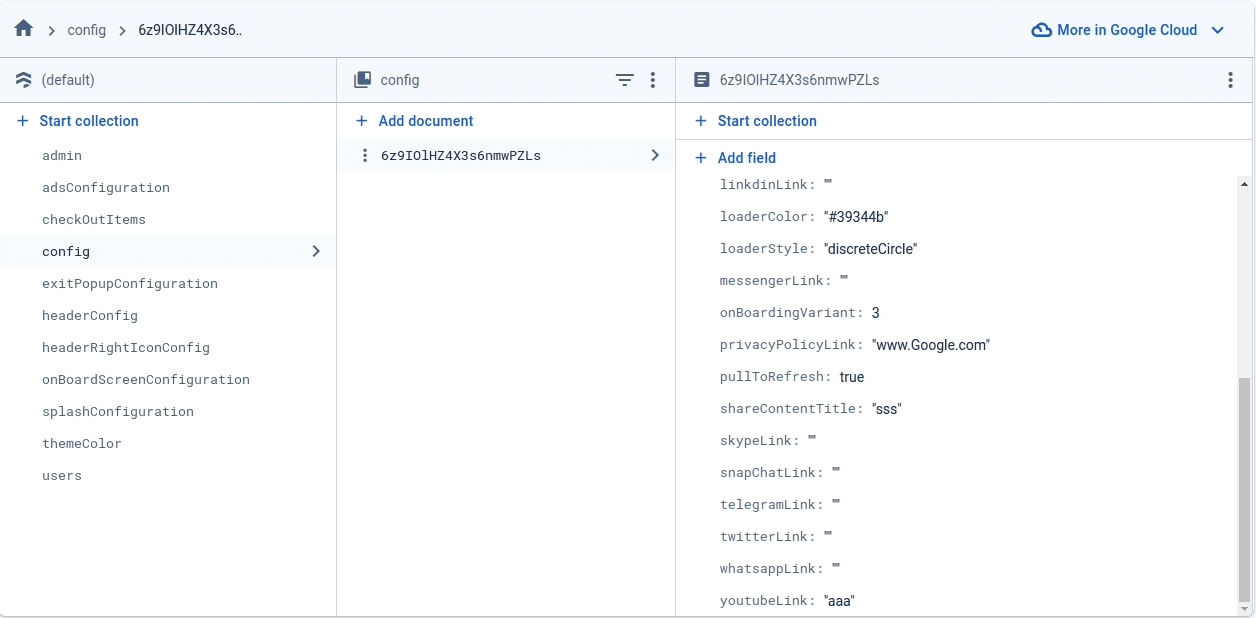
Task: Open the config collection filter icon
Action: tap(625, 80)
